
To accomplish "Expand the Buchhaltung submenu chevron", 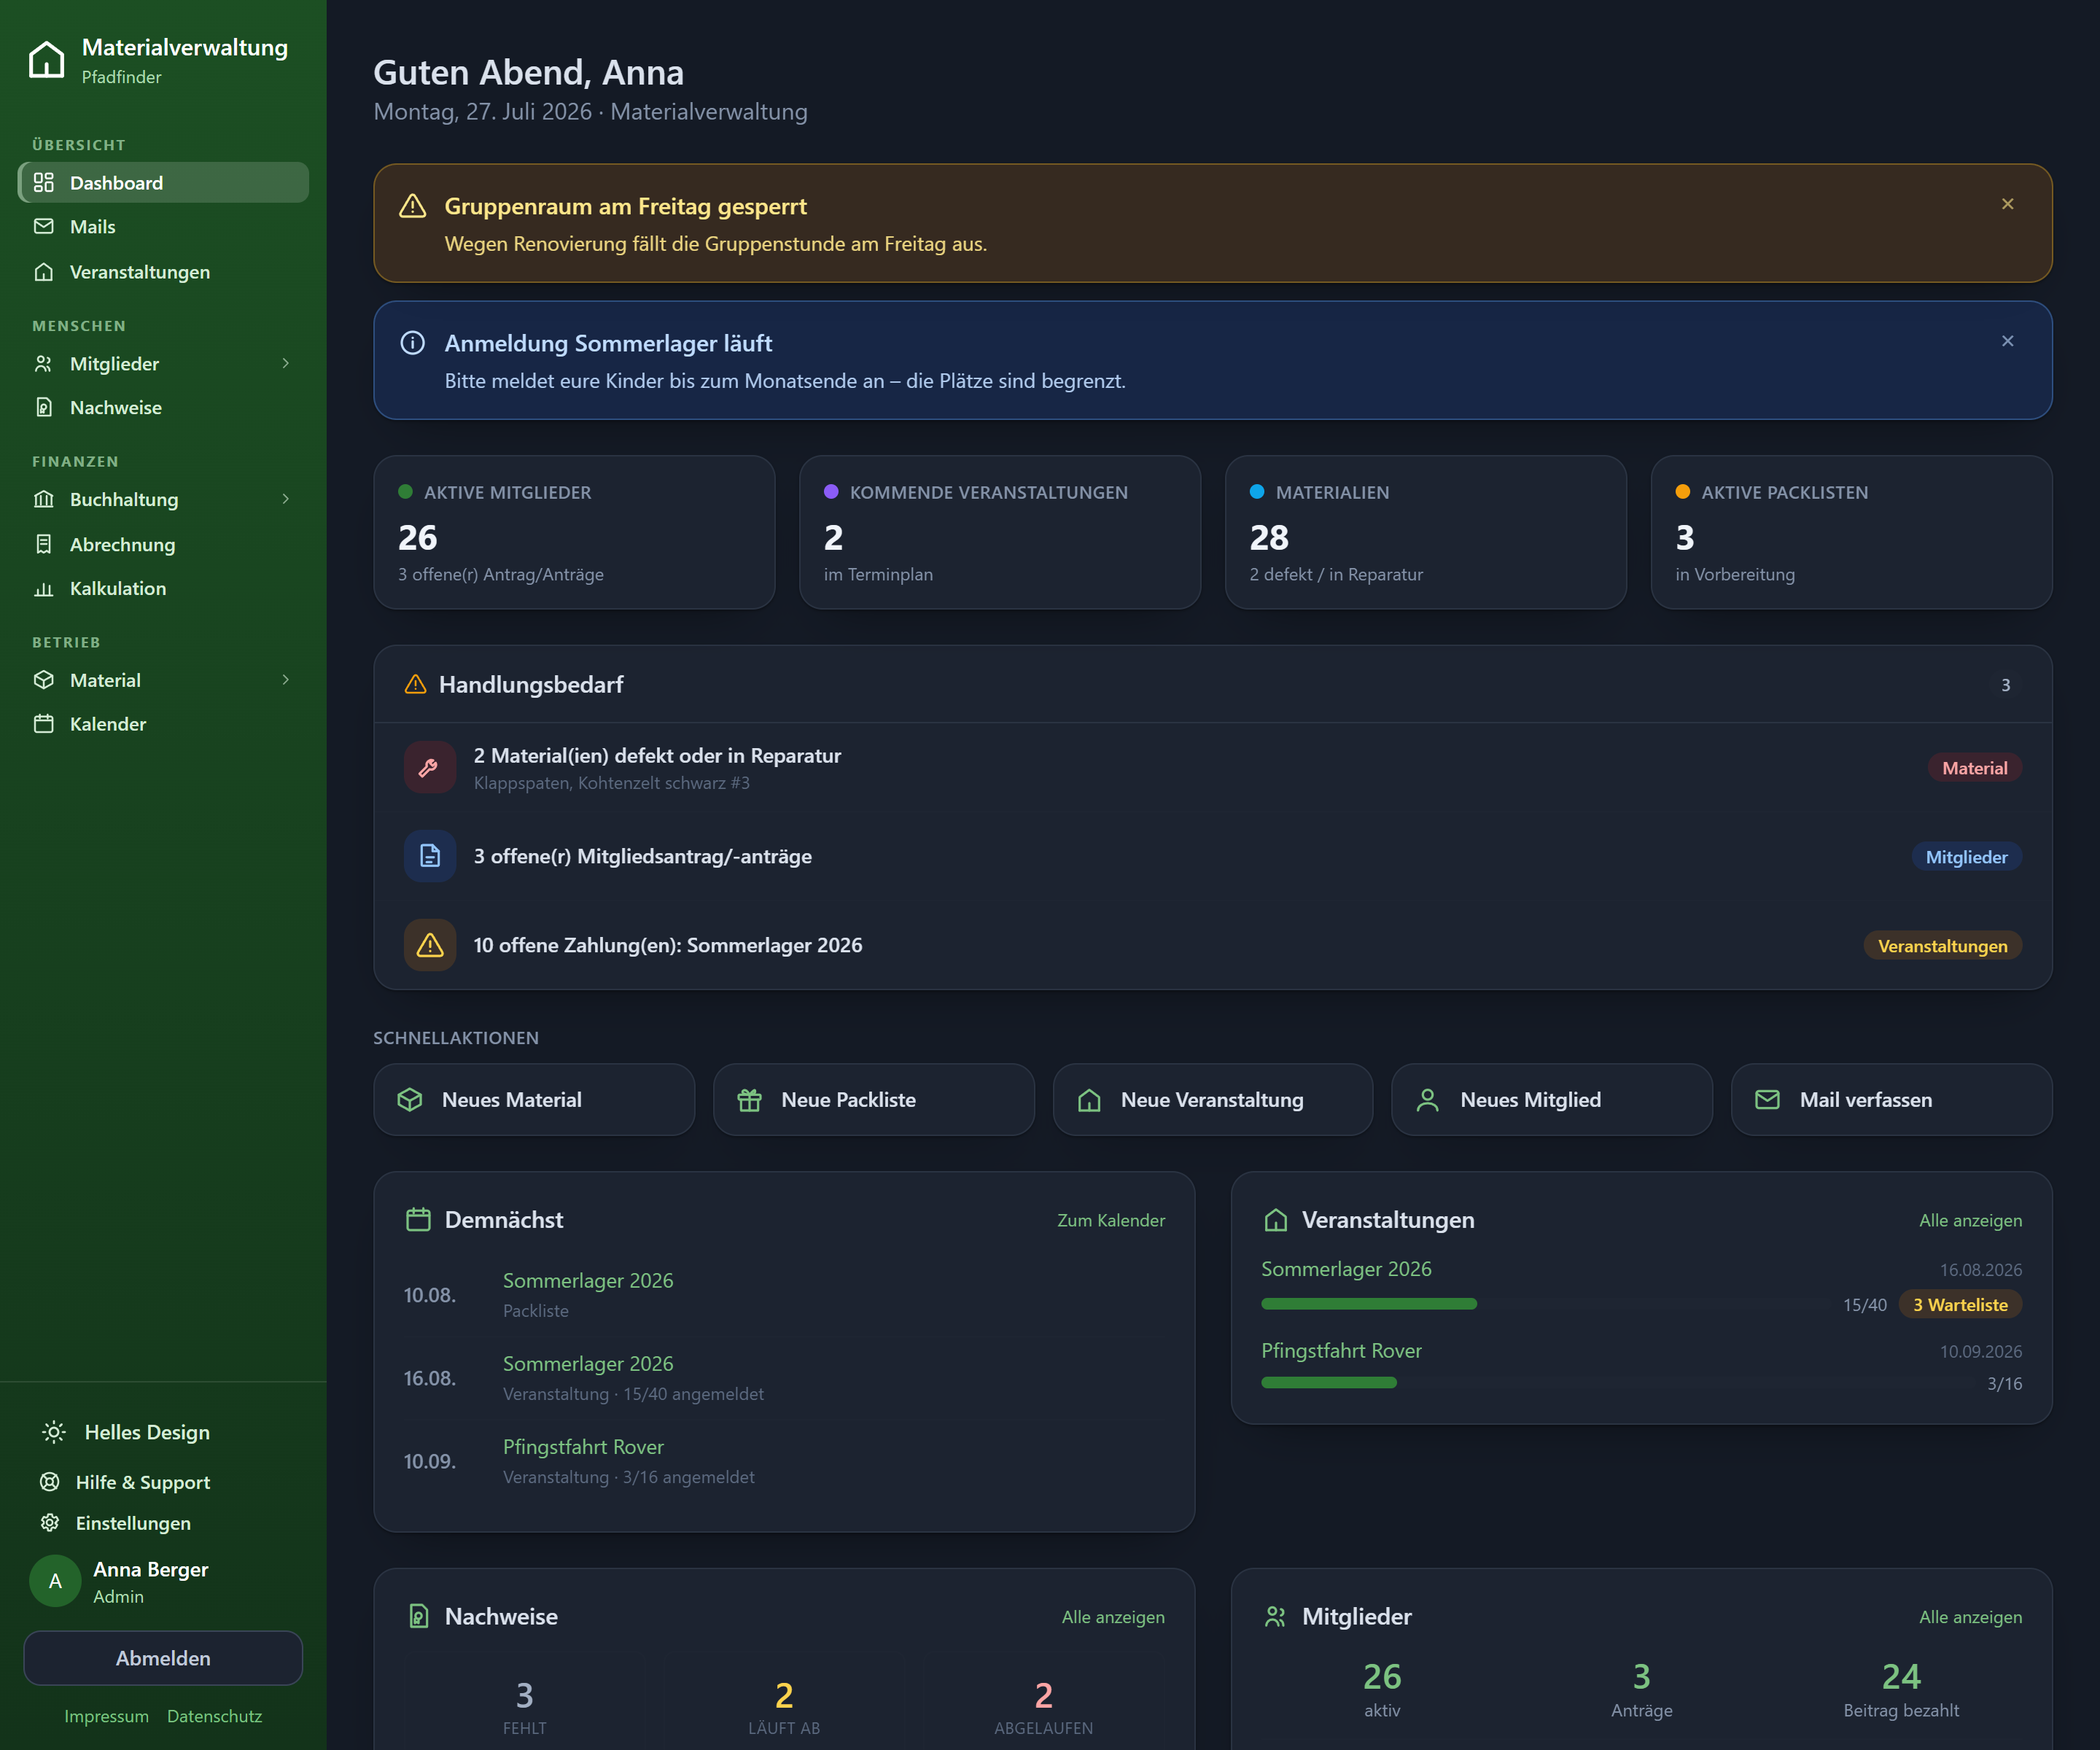I will pos(286,499).
